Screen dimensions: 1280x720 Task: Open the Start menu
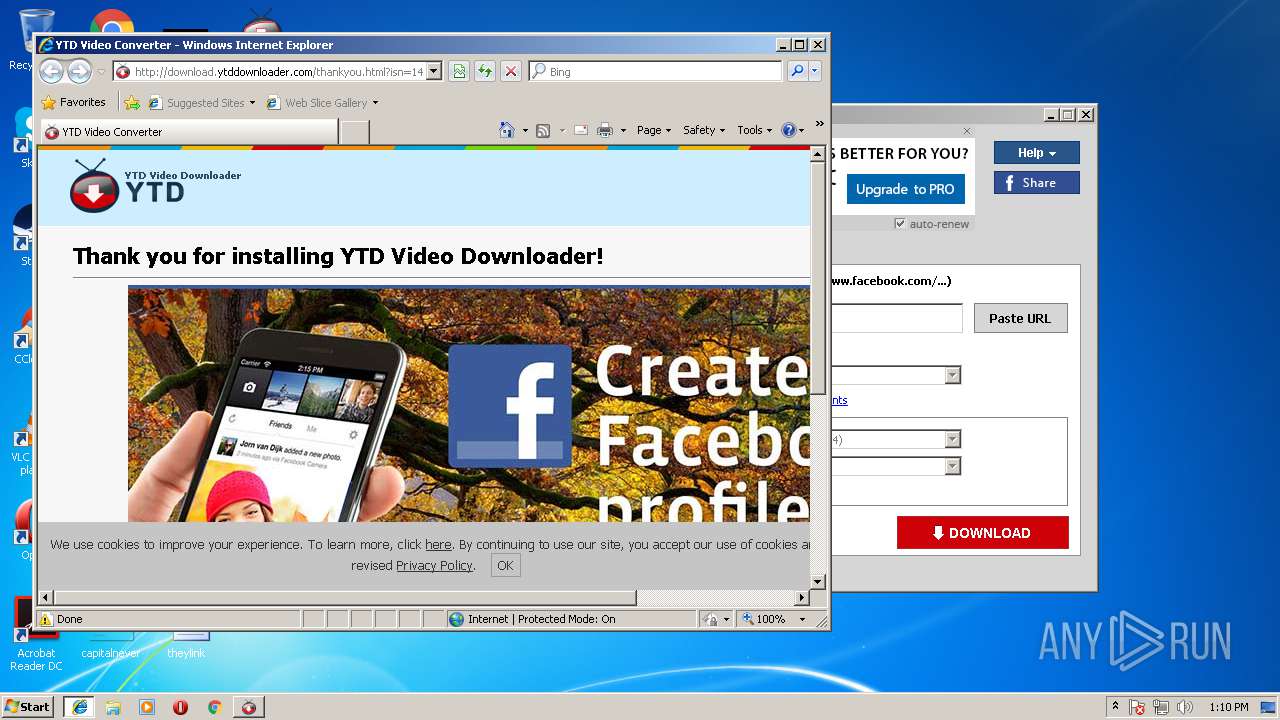click(28, 707)
